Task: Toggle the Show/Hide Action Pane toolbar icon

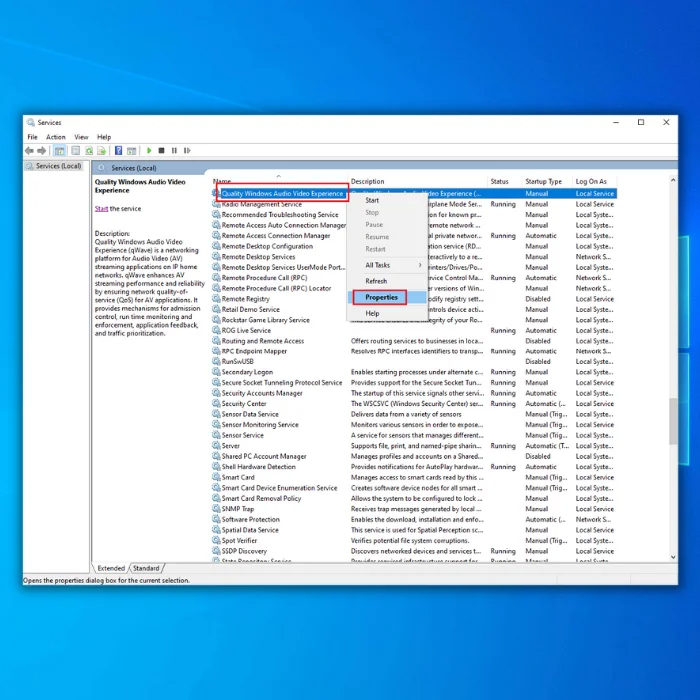Action: pyautogui.click(x=131, y=151)
